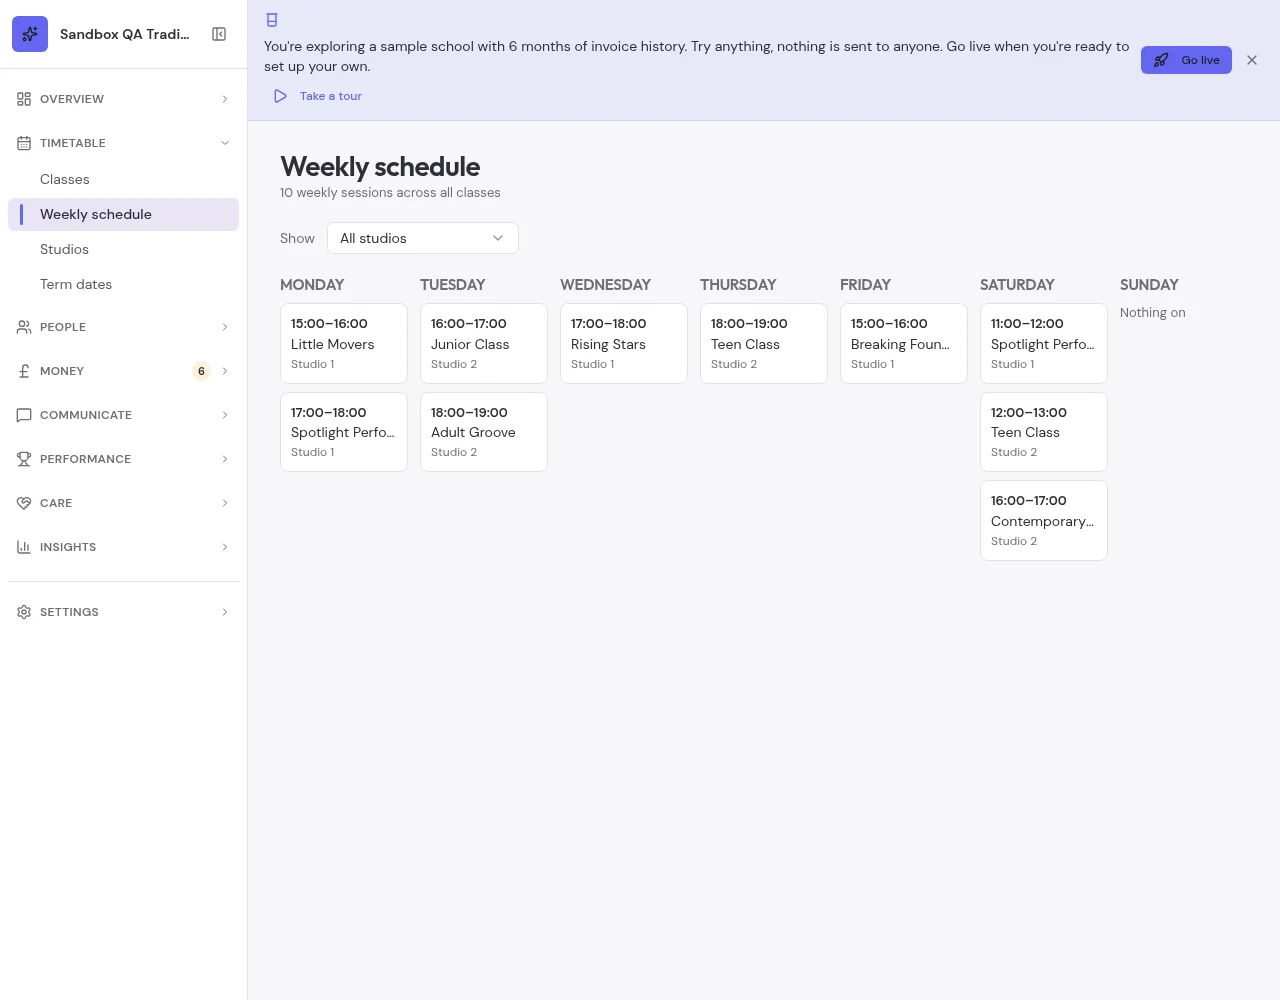Dismiss the sample school banner
Viewport: 1280px width, 1000px height.
pos(1252,60)
